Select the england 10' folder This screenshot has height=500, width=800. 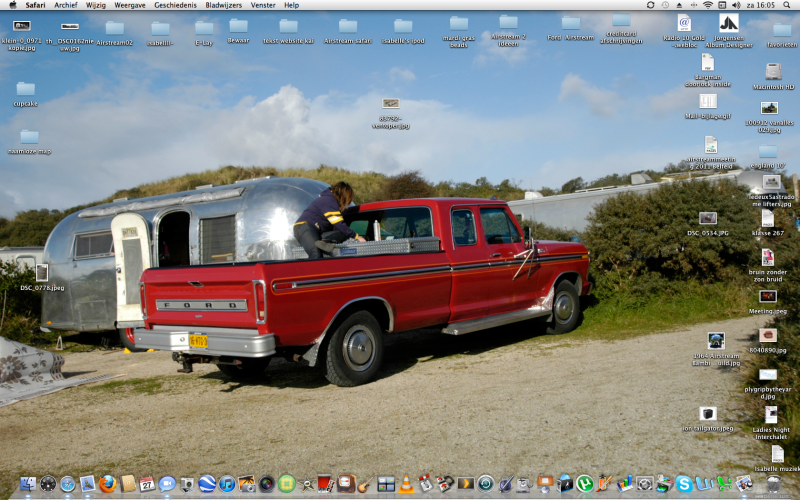coord(767,152)
